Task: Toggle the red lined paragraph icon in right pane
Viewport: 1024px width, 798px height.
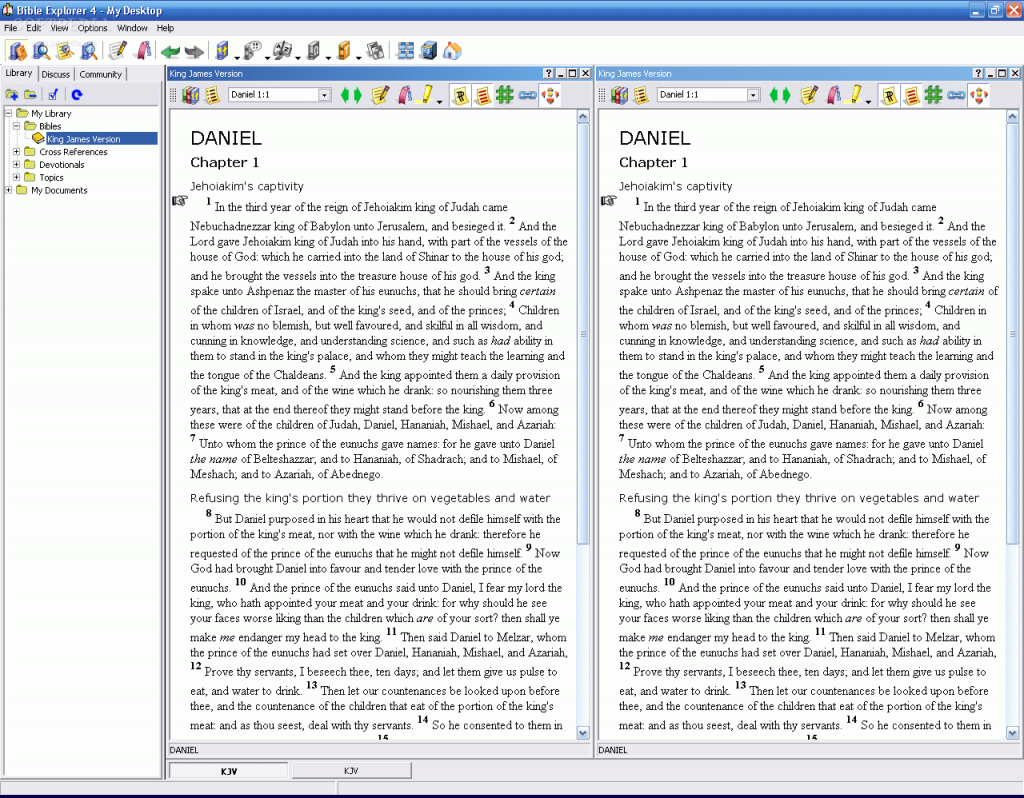Action: pos(910,95)
